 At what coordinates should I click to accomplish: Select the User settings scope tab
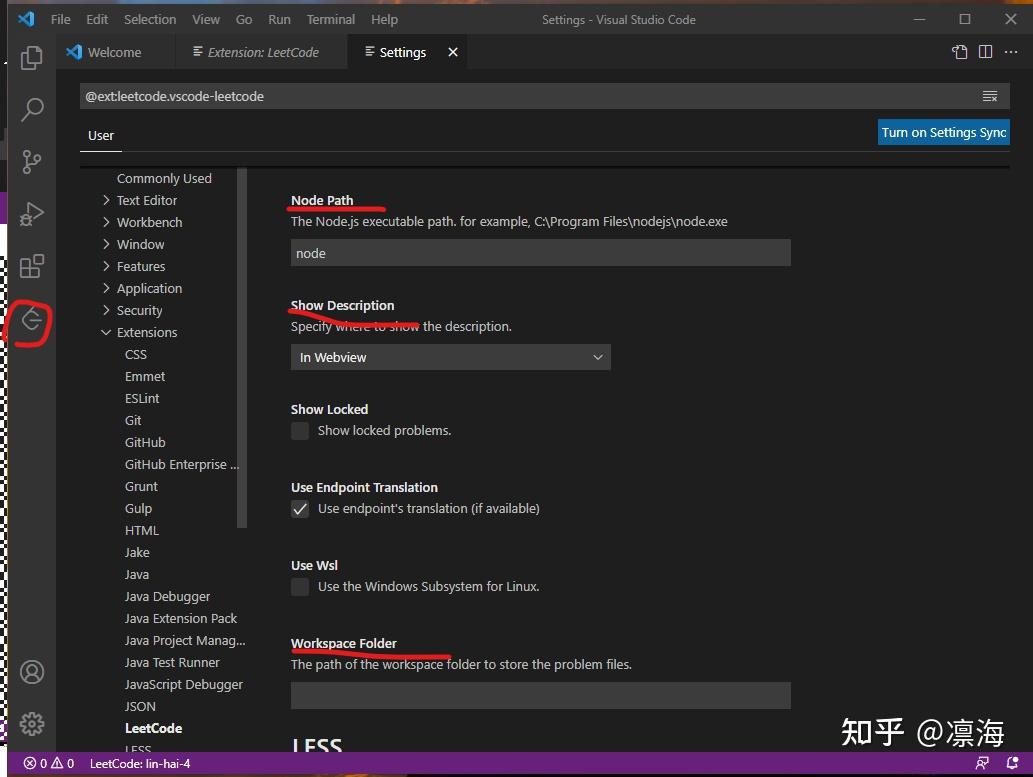pos(101,136)
